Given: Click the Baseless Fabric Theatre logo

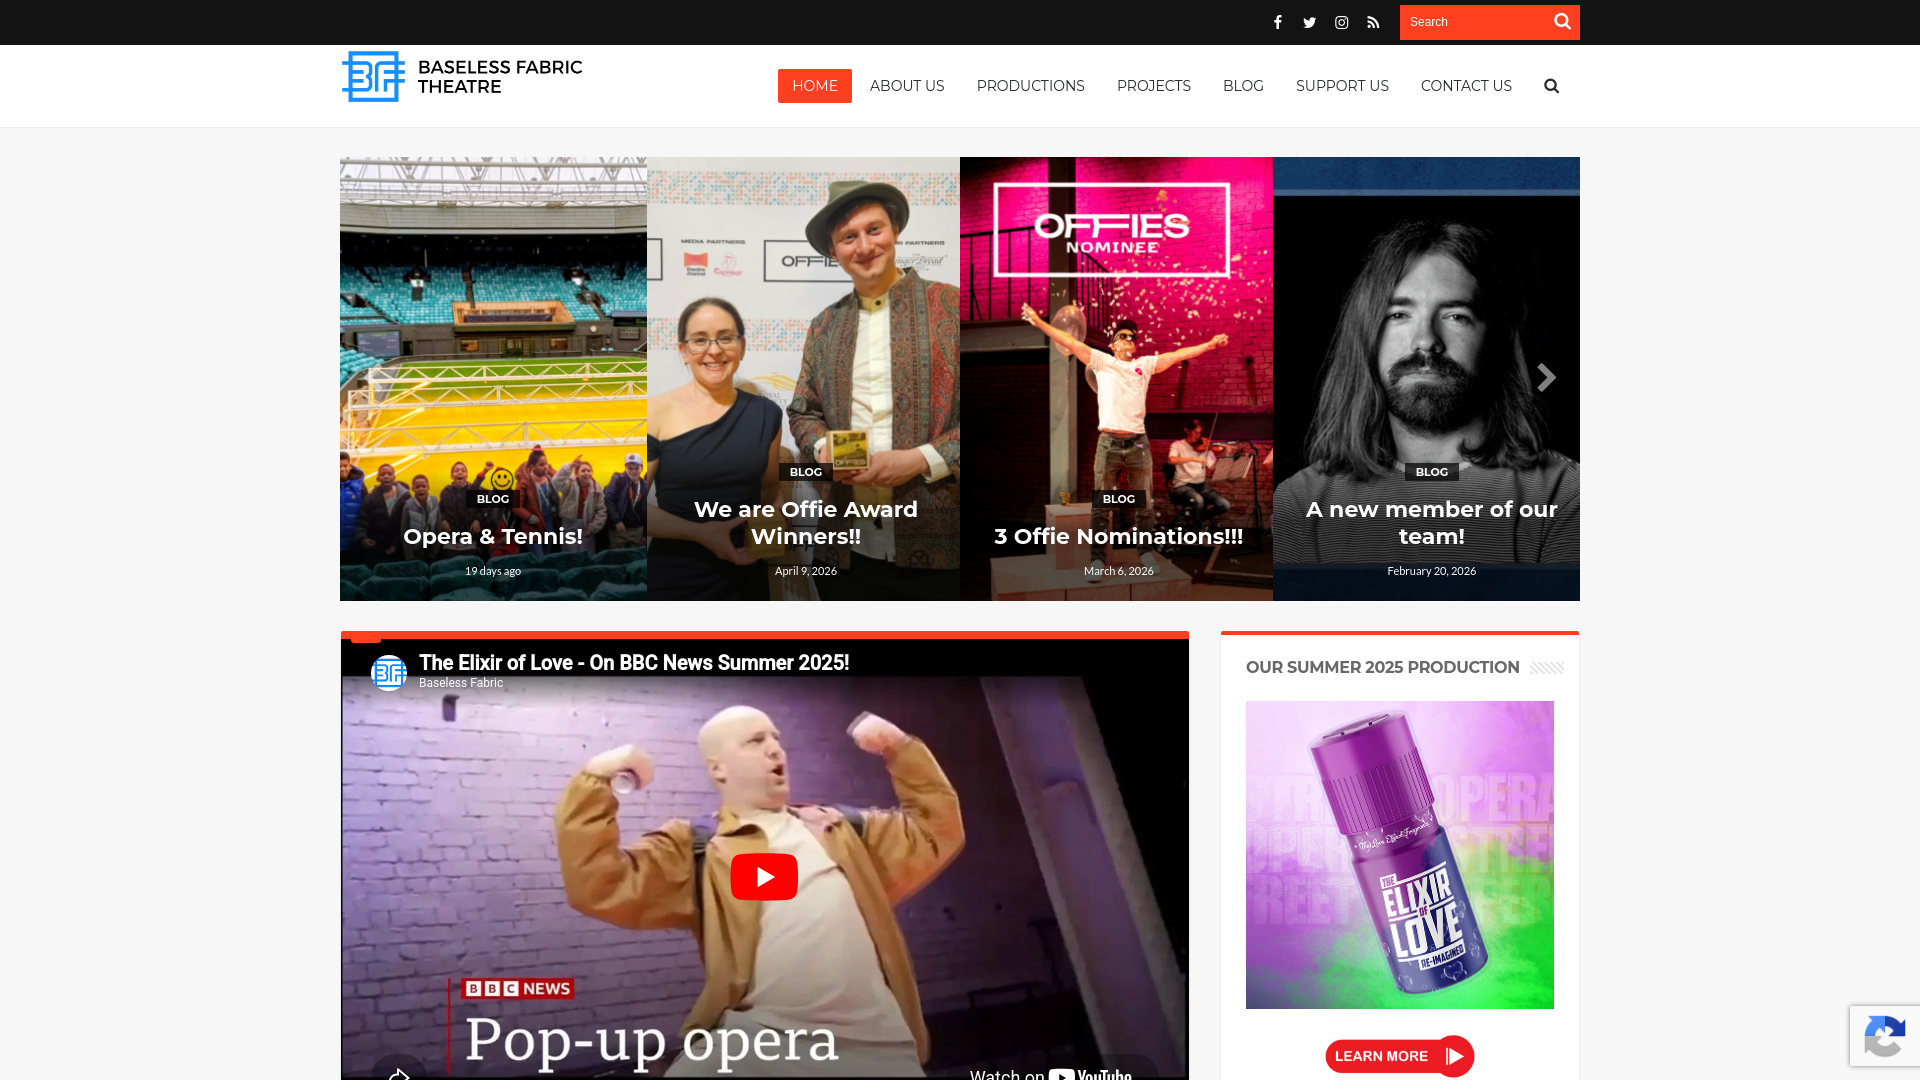Looking at the screenshot, I should [x=462, y=77].
